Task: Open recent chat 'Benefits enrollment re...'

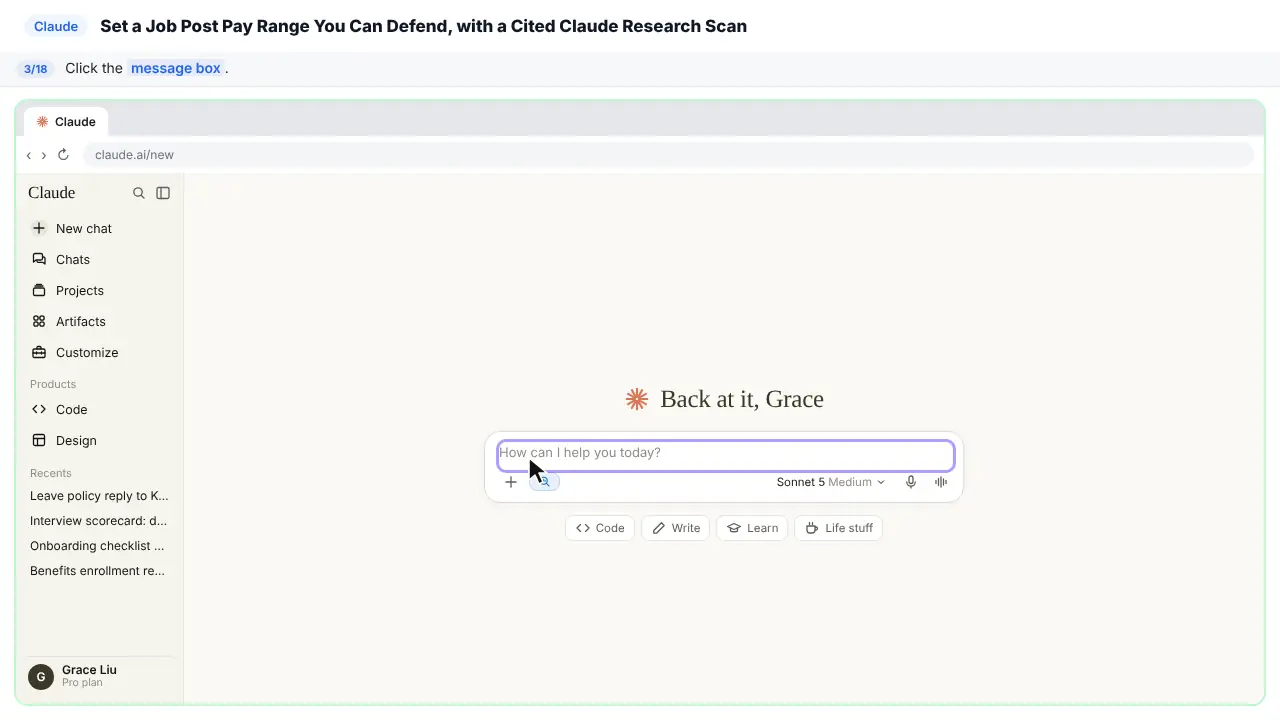Action: click(100, 571)
